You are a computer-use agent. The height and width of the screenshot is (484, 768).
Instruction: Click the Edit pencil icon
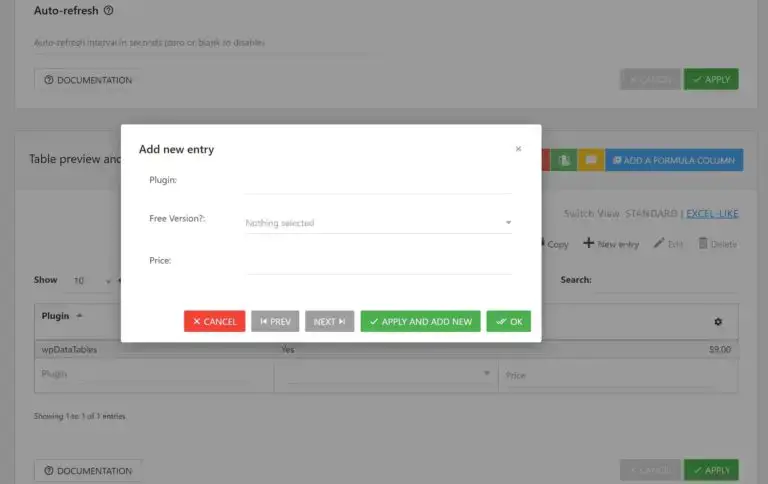click(659, 243)
